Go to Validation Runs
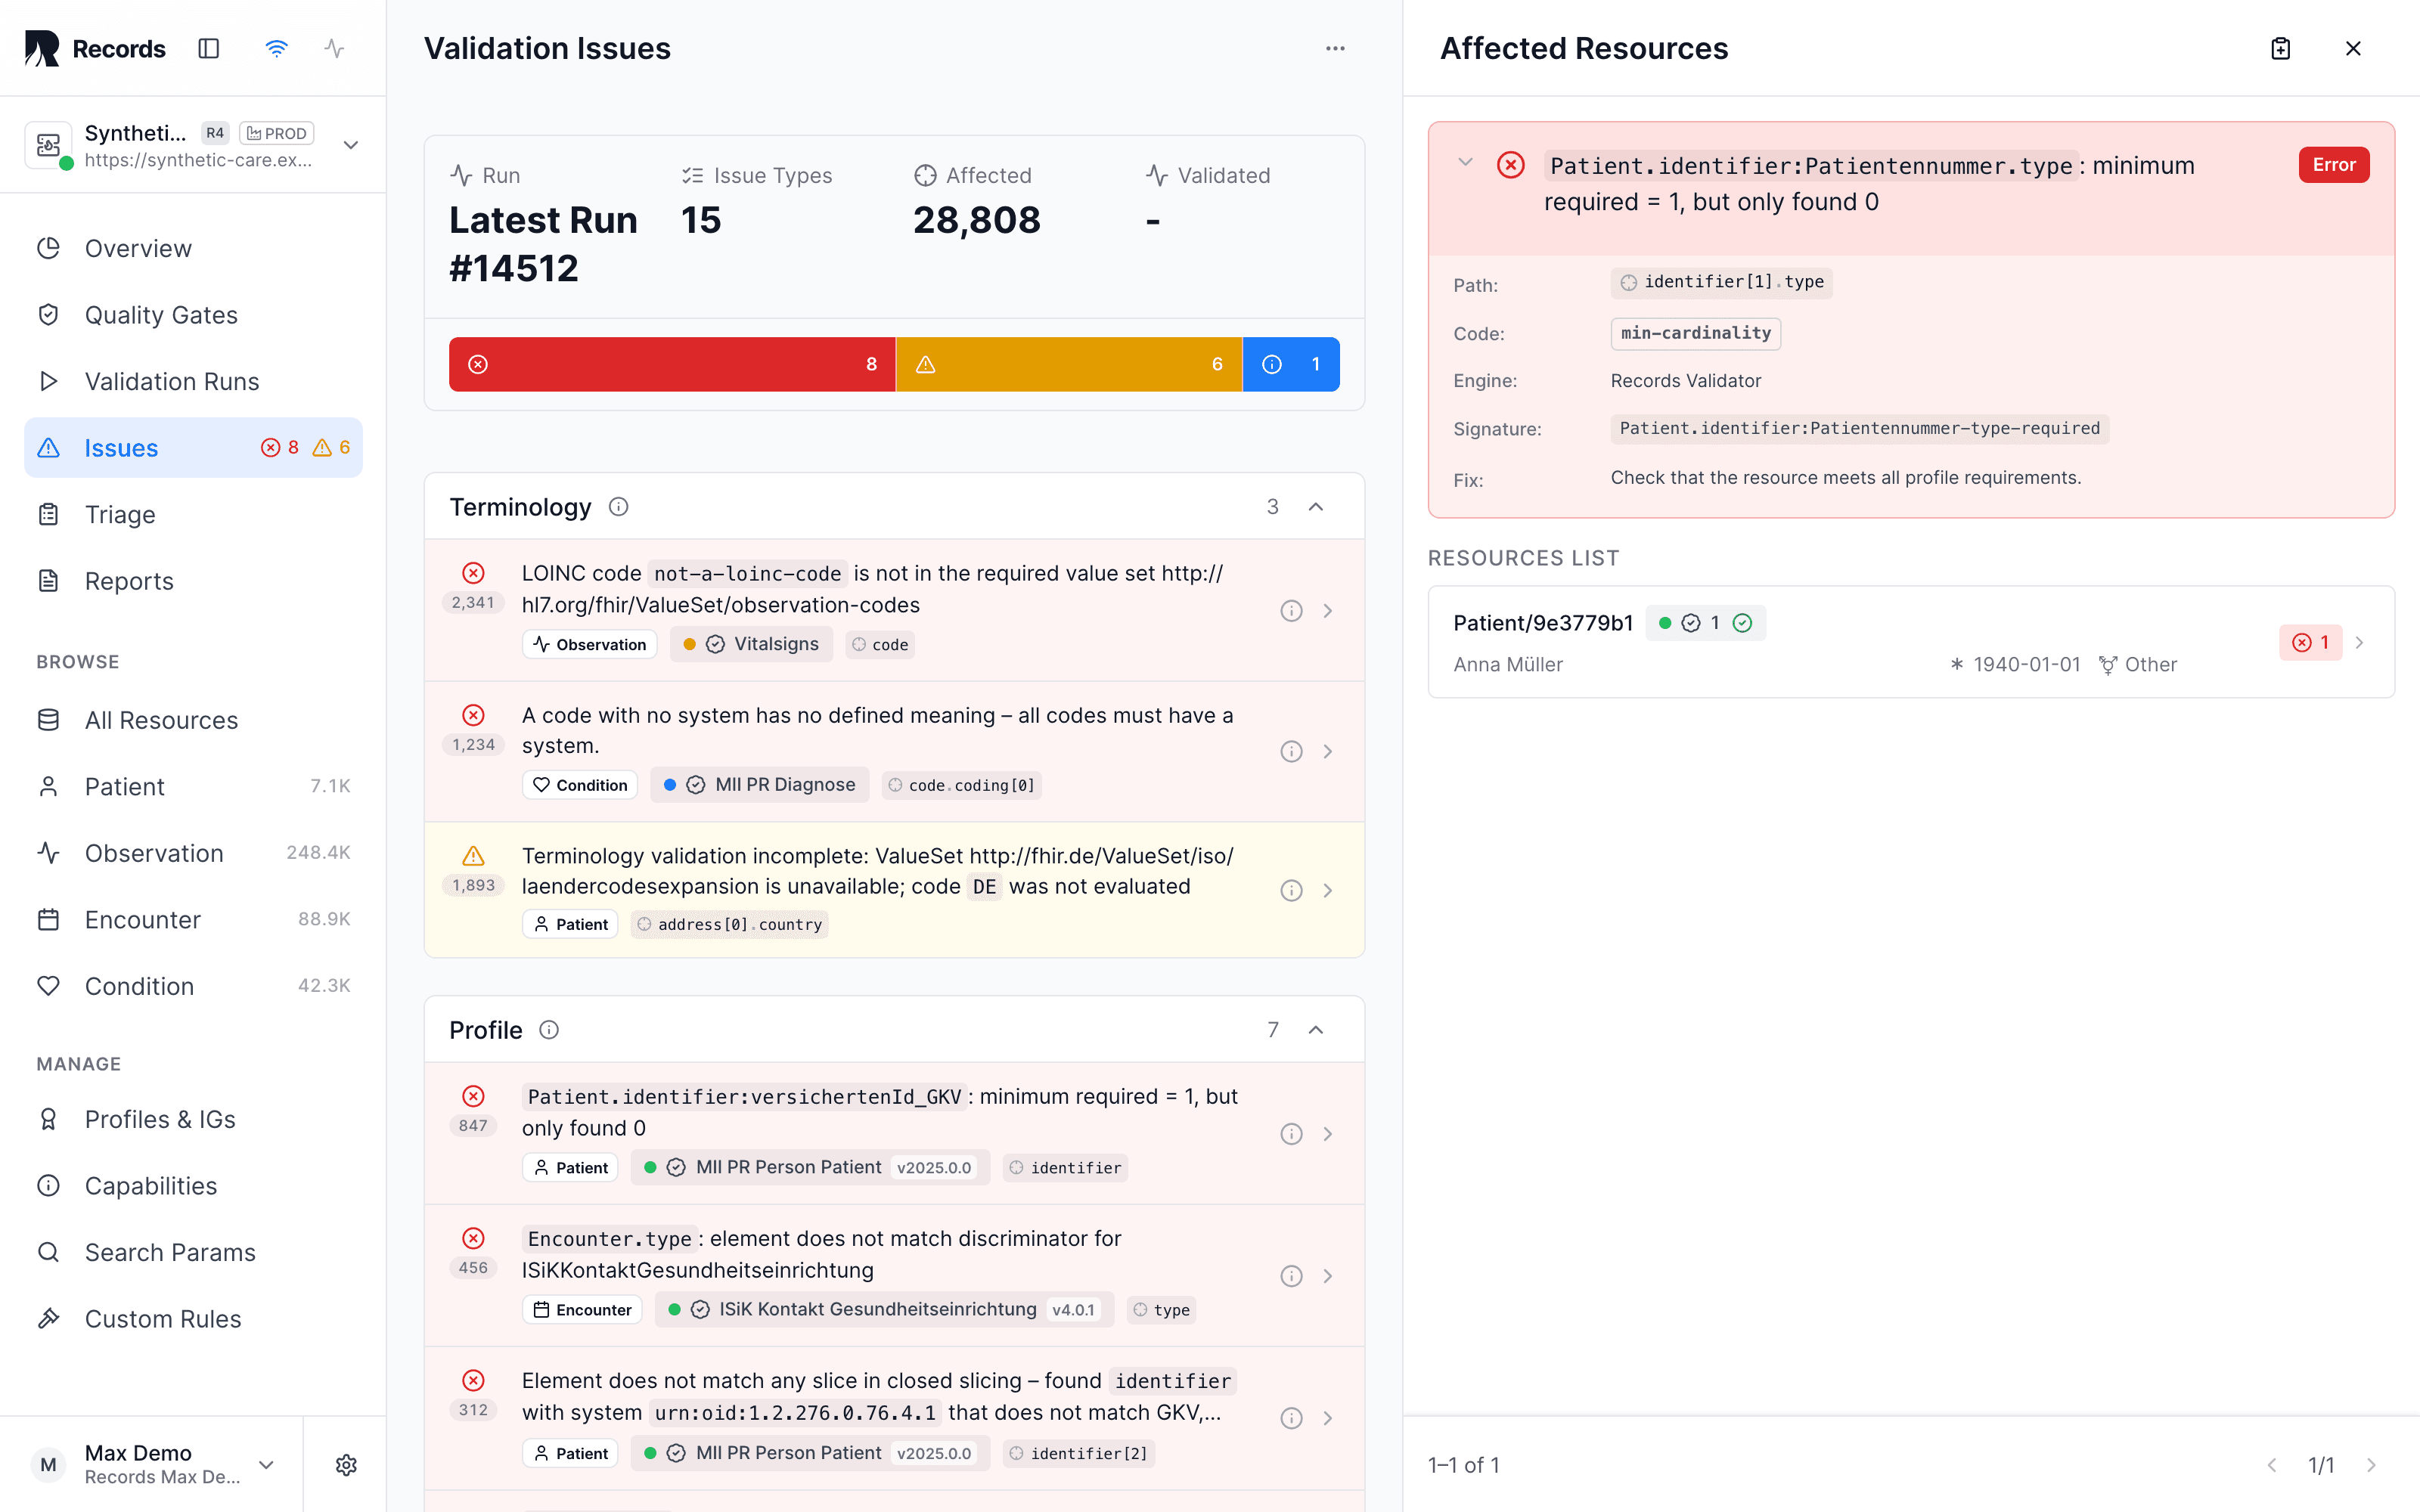2420x1512 pixels. click(x=194, y=381)
